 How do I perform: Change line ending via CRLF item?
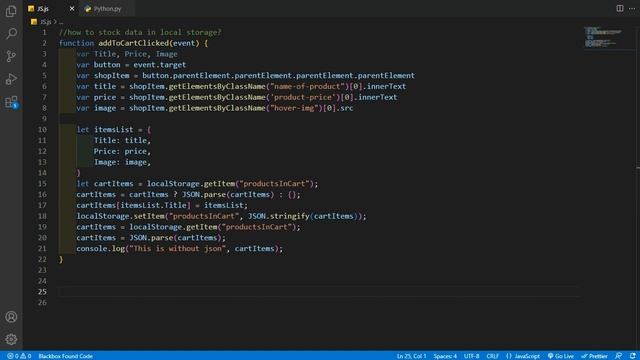click(492, 356)
